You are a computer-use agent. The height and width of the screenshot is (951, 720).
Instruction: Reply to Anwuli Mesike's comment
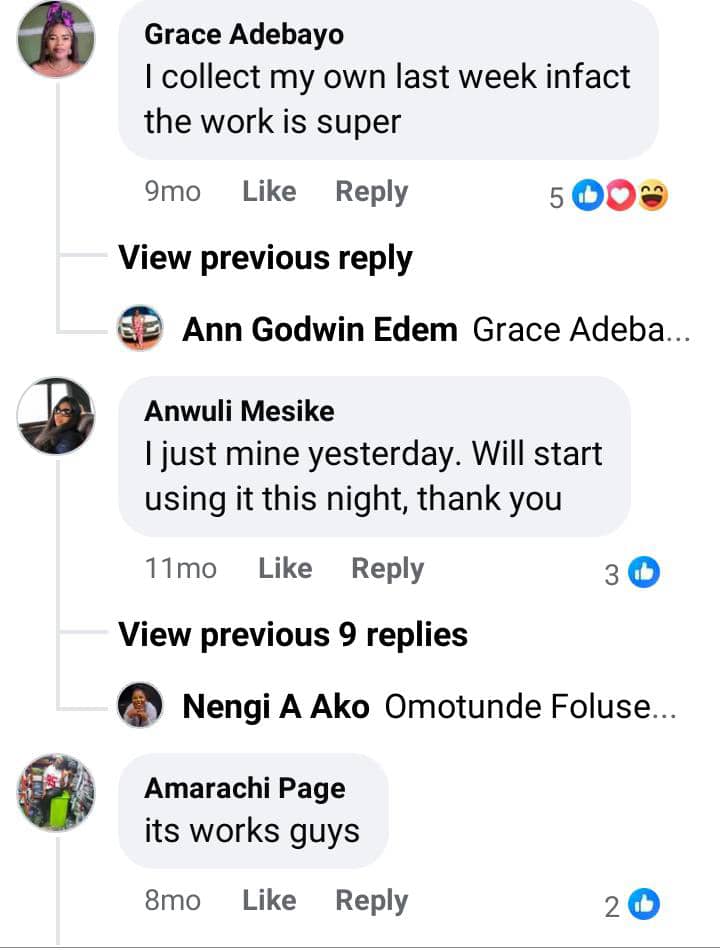click(x=387, y=568)
